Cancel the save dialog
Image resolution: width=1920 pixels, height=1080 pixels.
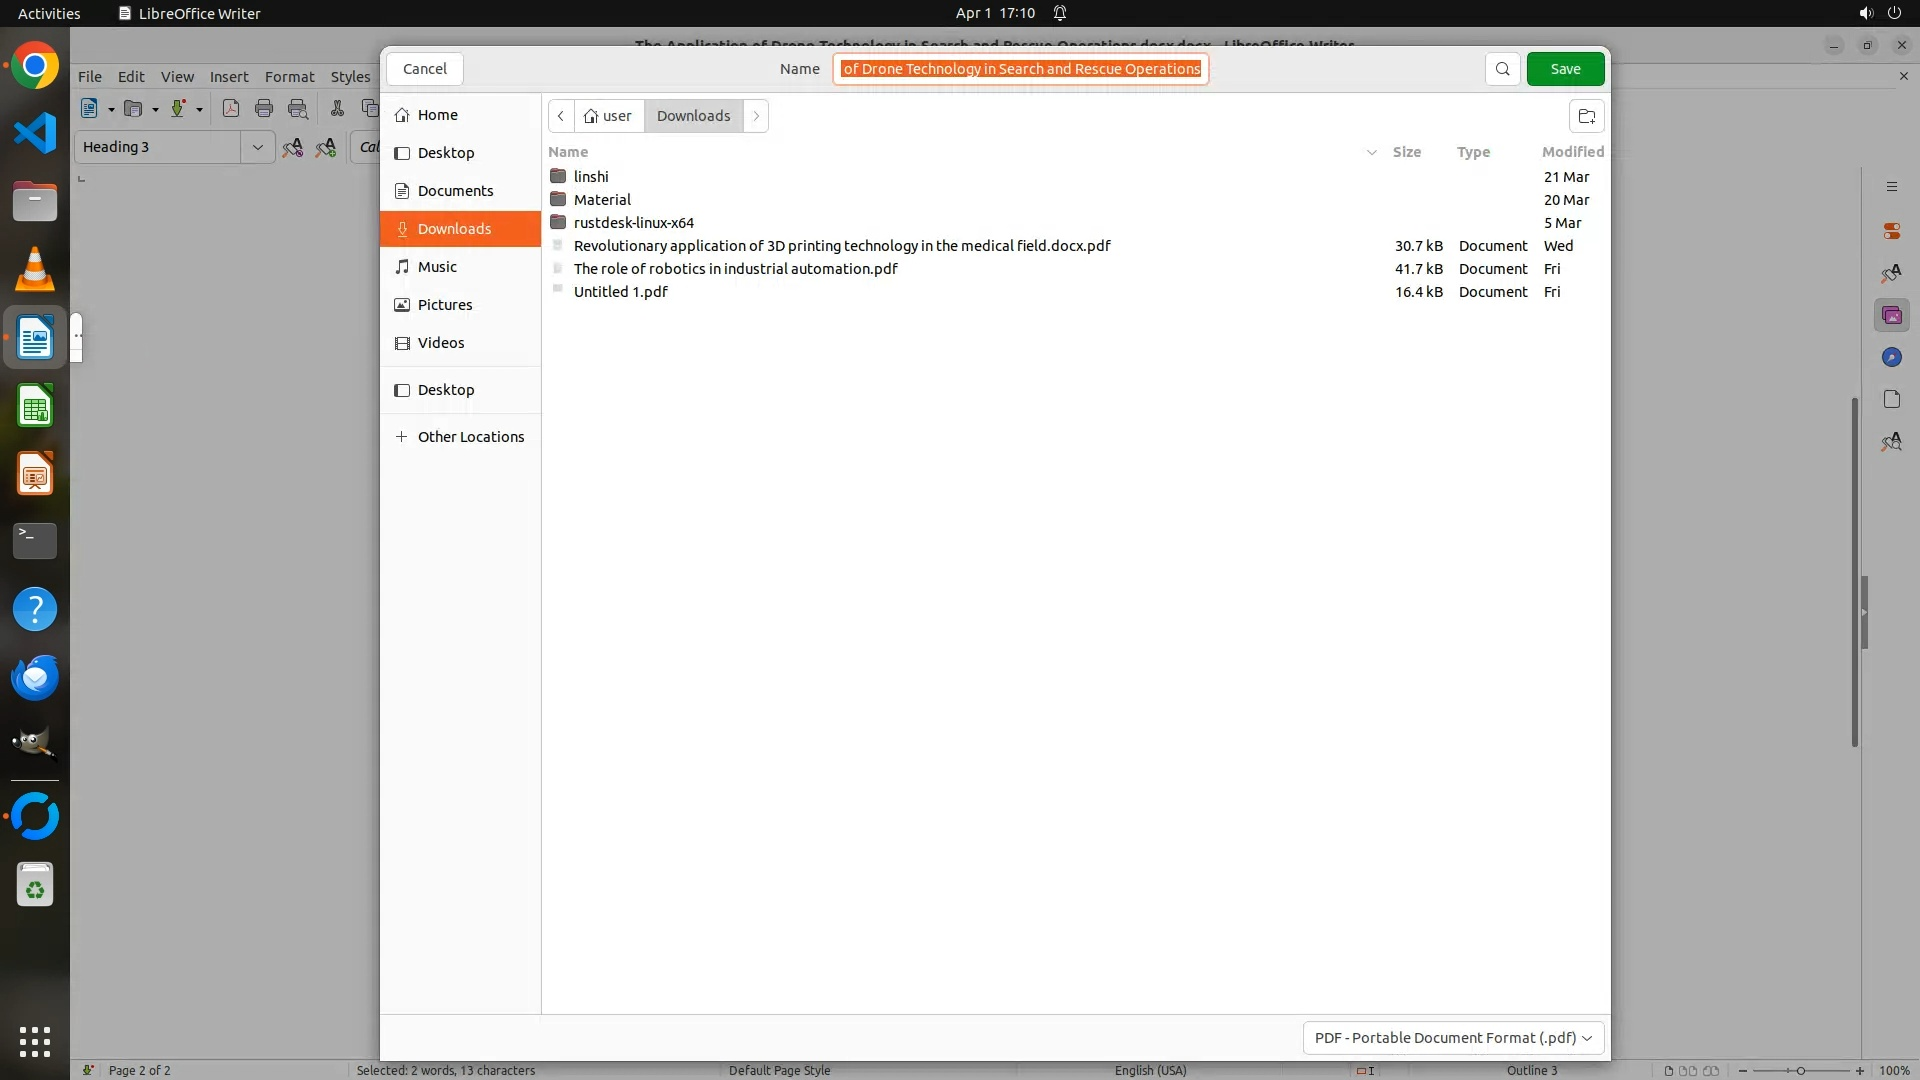click(x=424, y=69)
